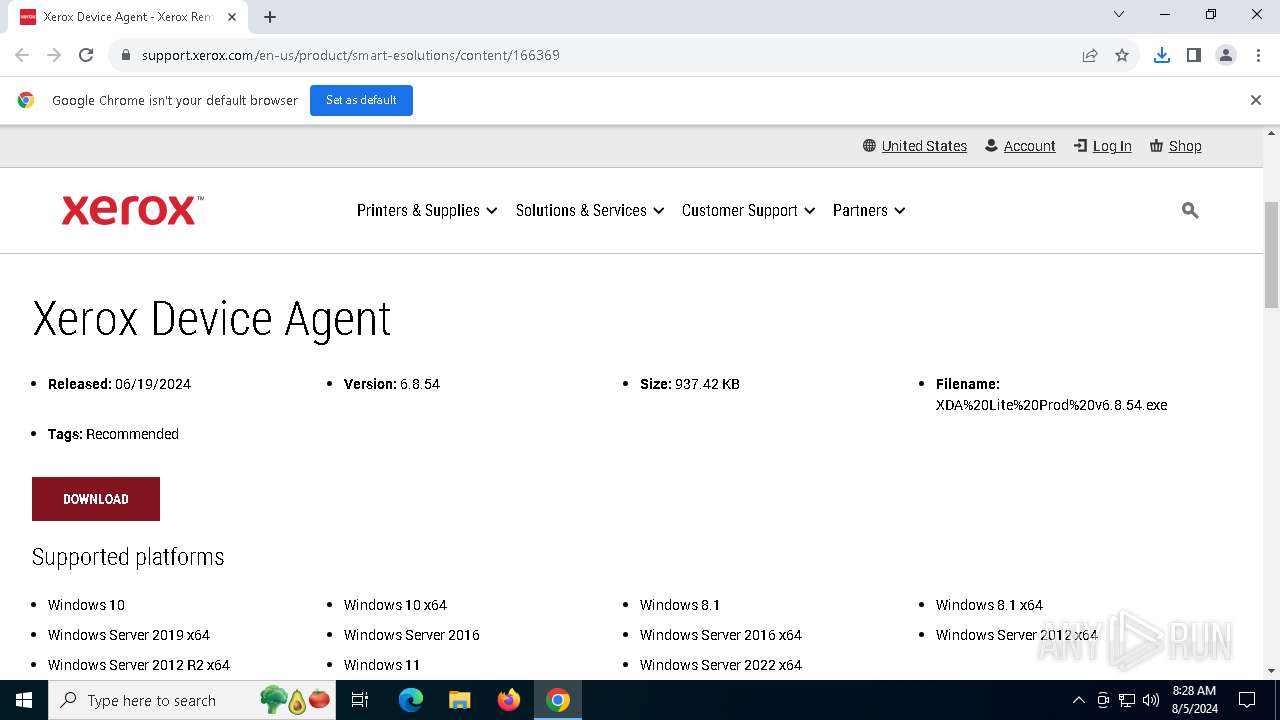Click the taskbar search box
This screenshot has width=1280, height=720.
[x=192, y=700]
